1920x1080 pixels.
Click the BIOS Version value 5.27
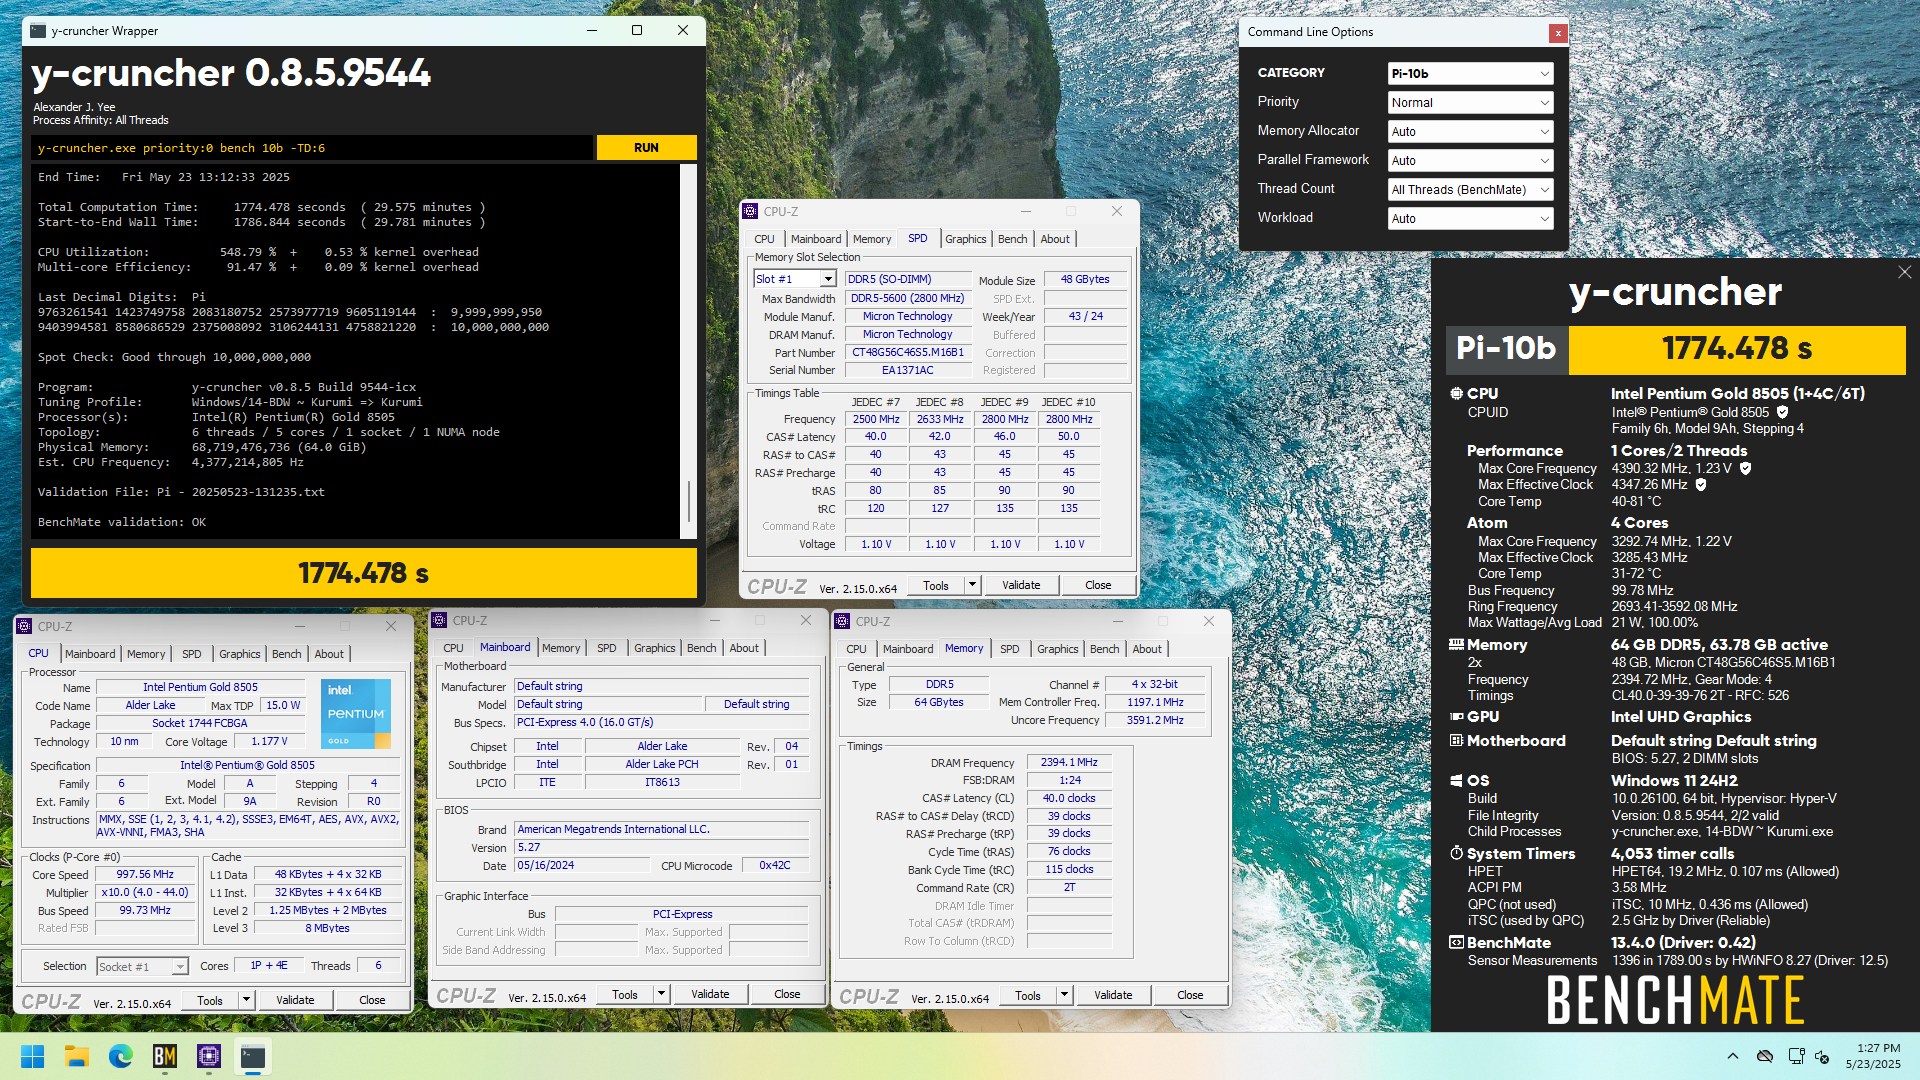coord(661,847)
